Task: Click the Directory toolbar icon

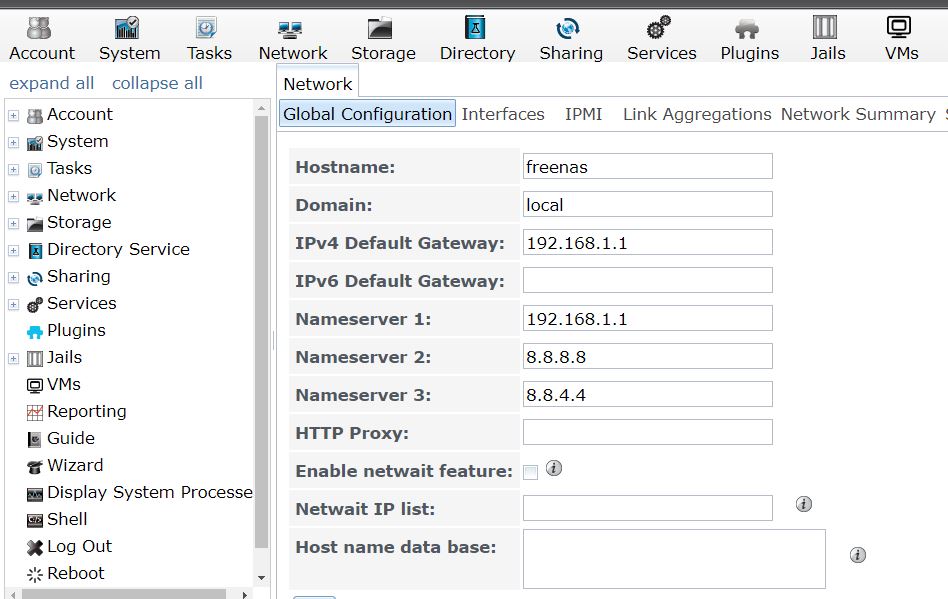Action: click(x=477, y=39)
